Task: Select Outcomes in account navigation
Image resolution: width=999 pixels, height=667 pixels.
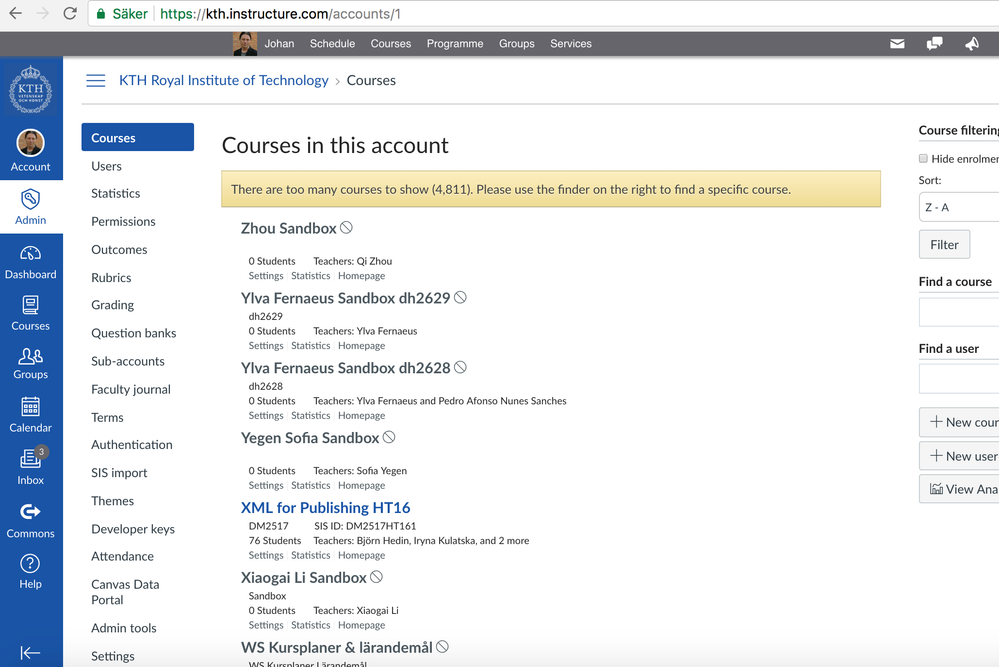Action: [x=119, y=250]
